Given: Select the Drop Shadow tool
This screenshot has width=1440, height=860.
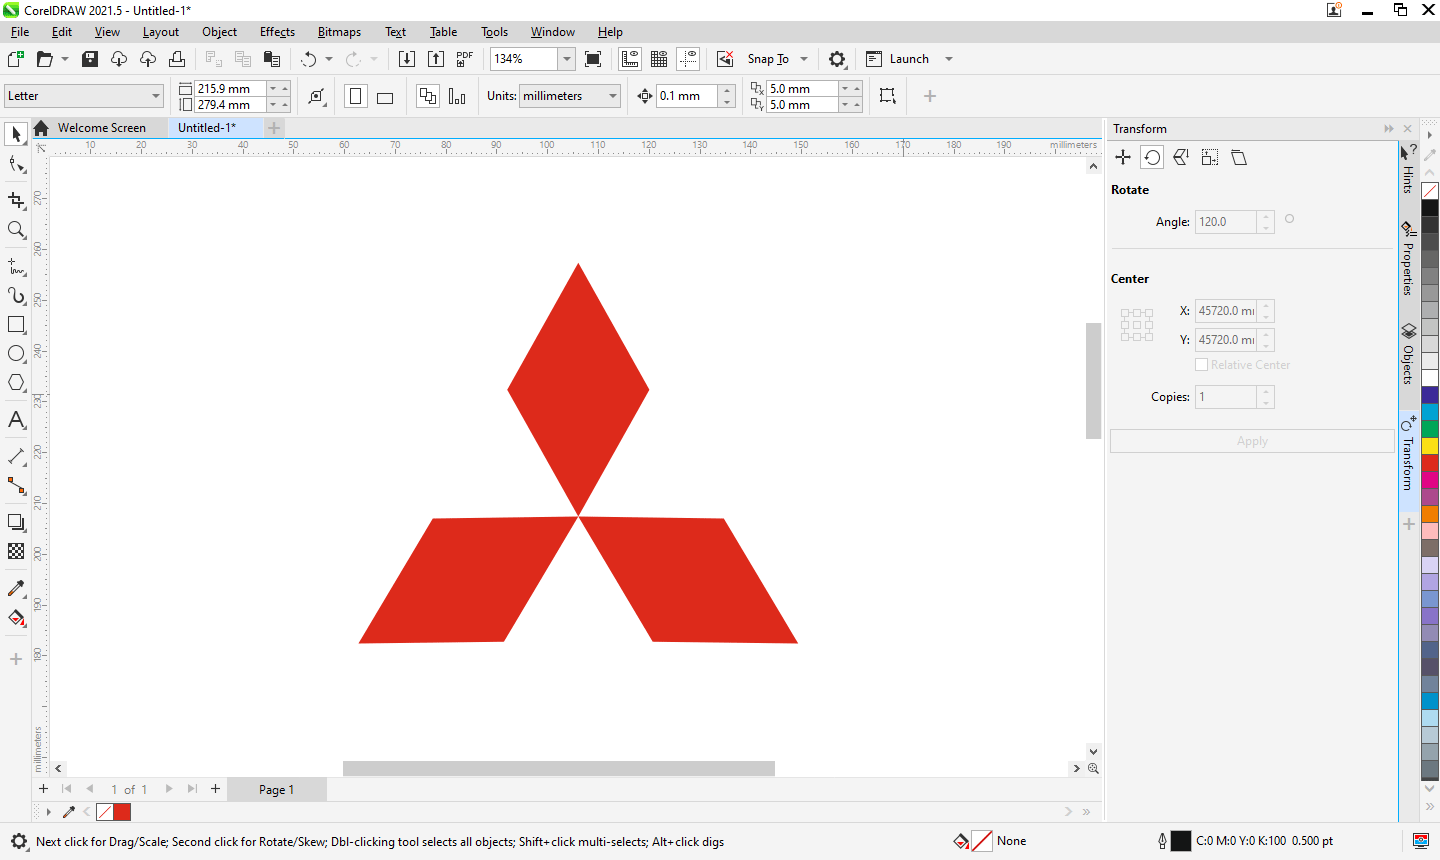Looking at the screenshot, I should (x=16, y=522).
